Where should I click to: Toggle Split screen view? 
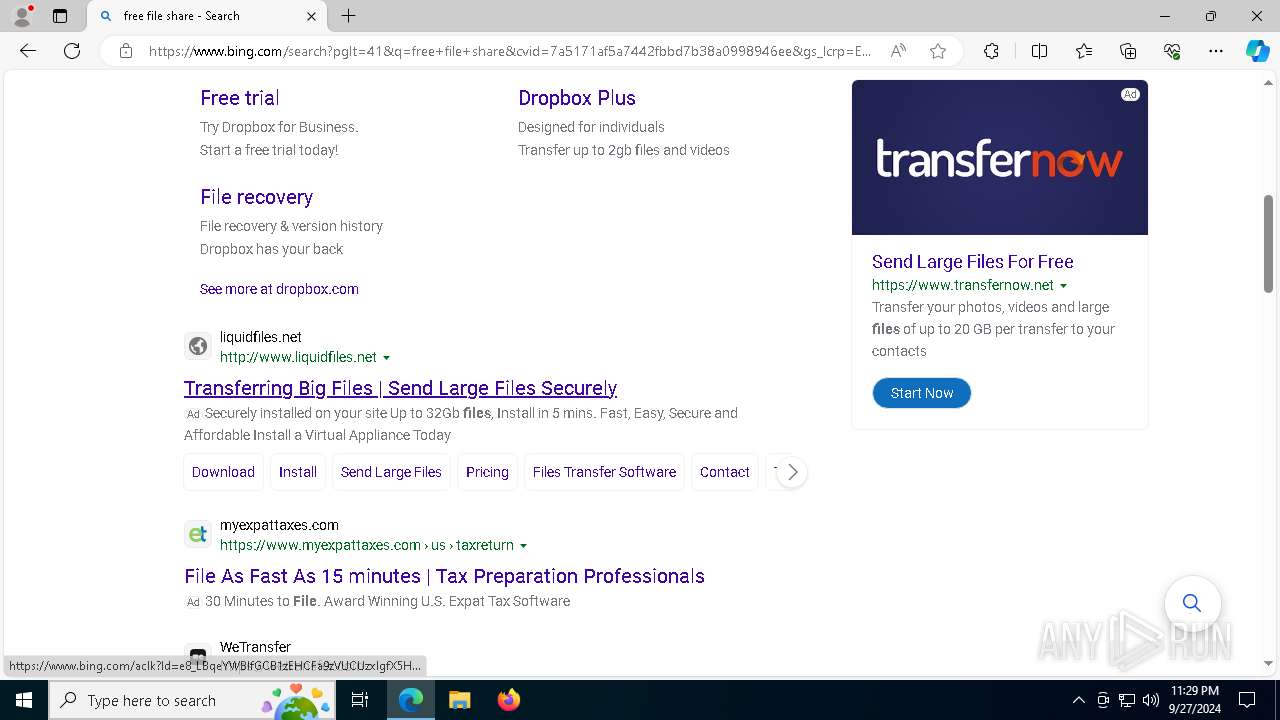[1039, 51]
